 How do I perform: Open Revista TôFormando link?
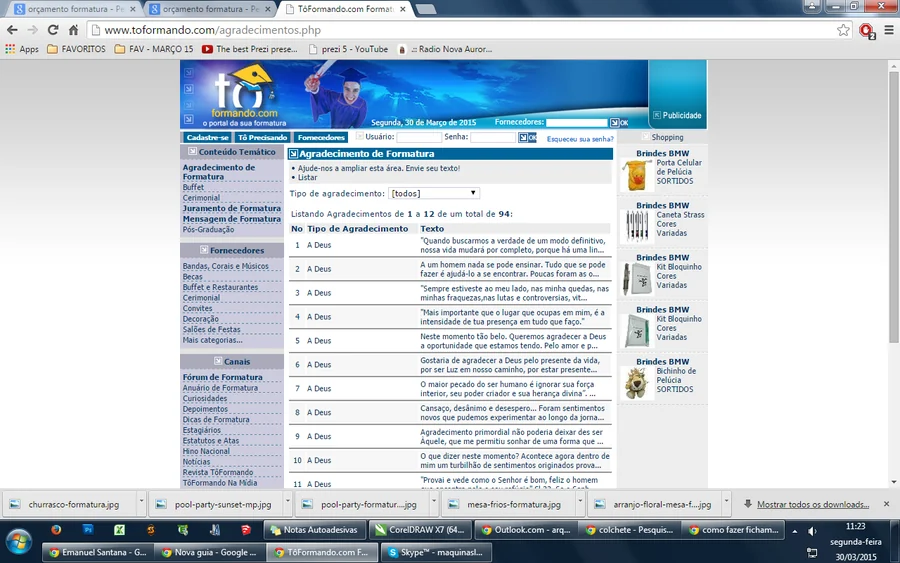pyautogui.click(x=218, y=472)
